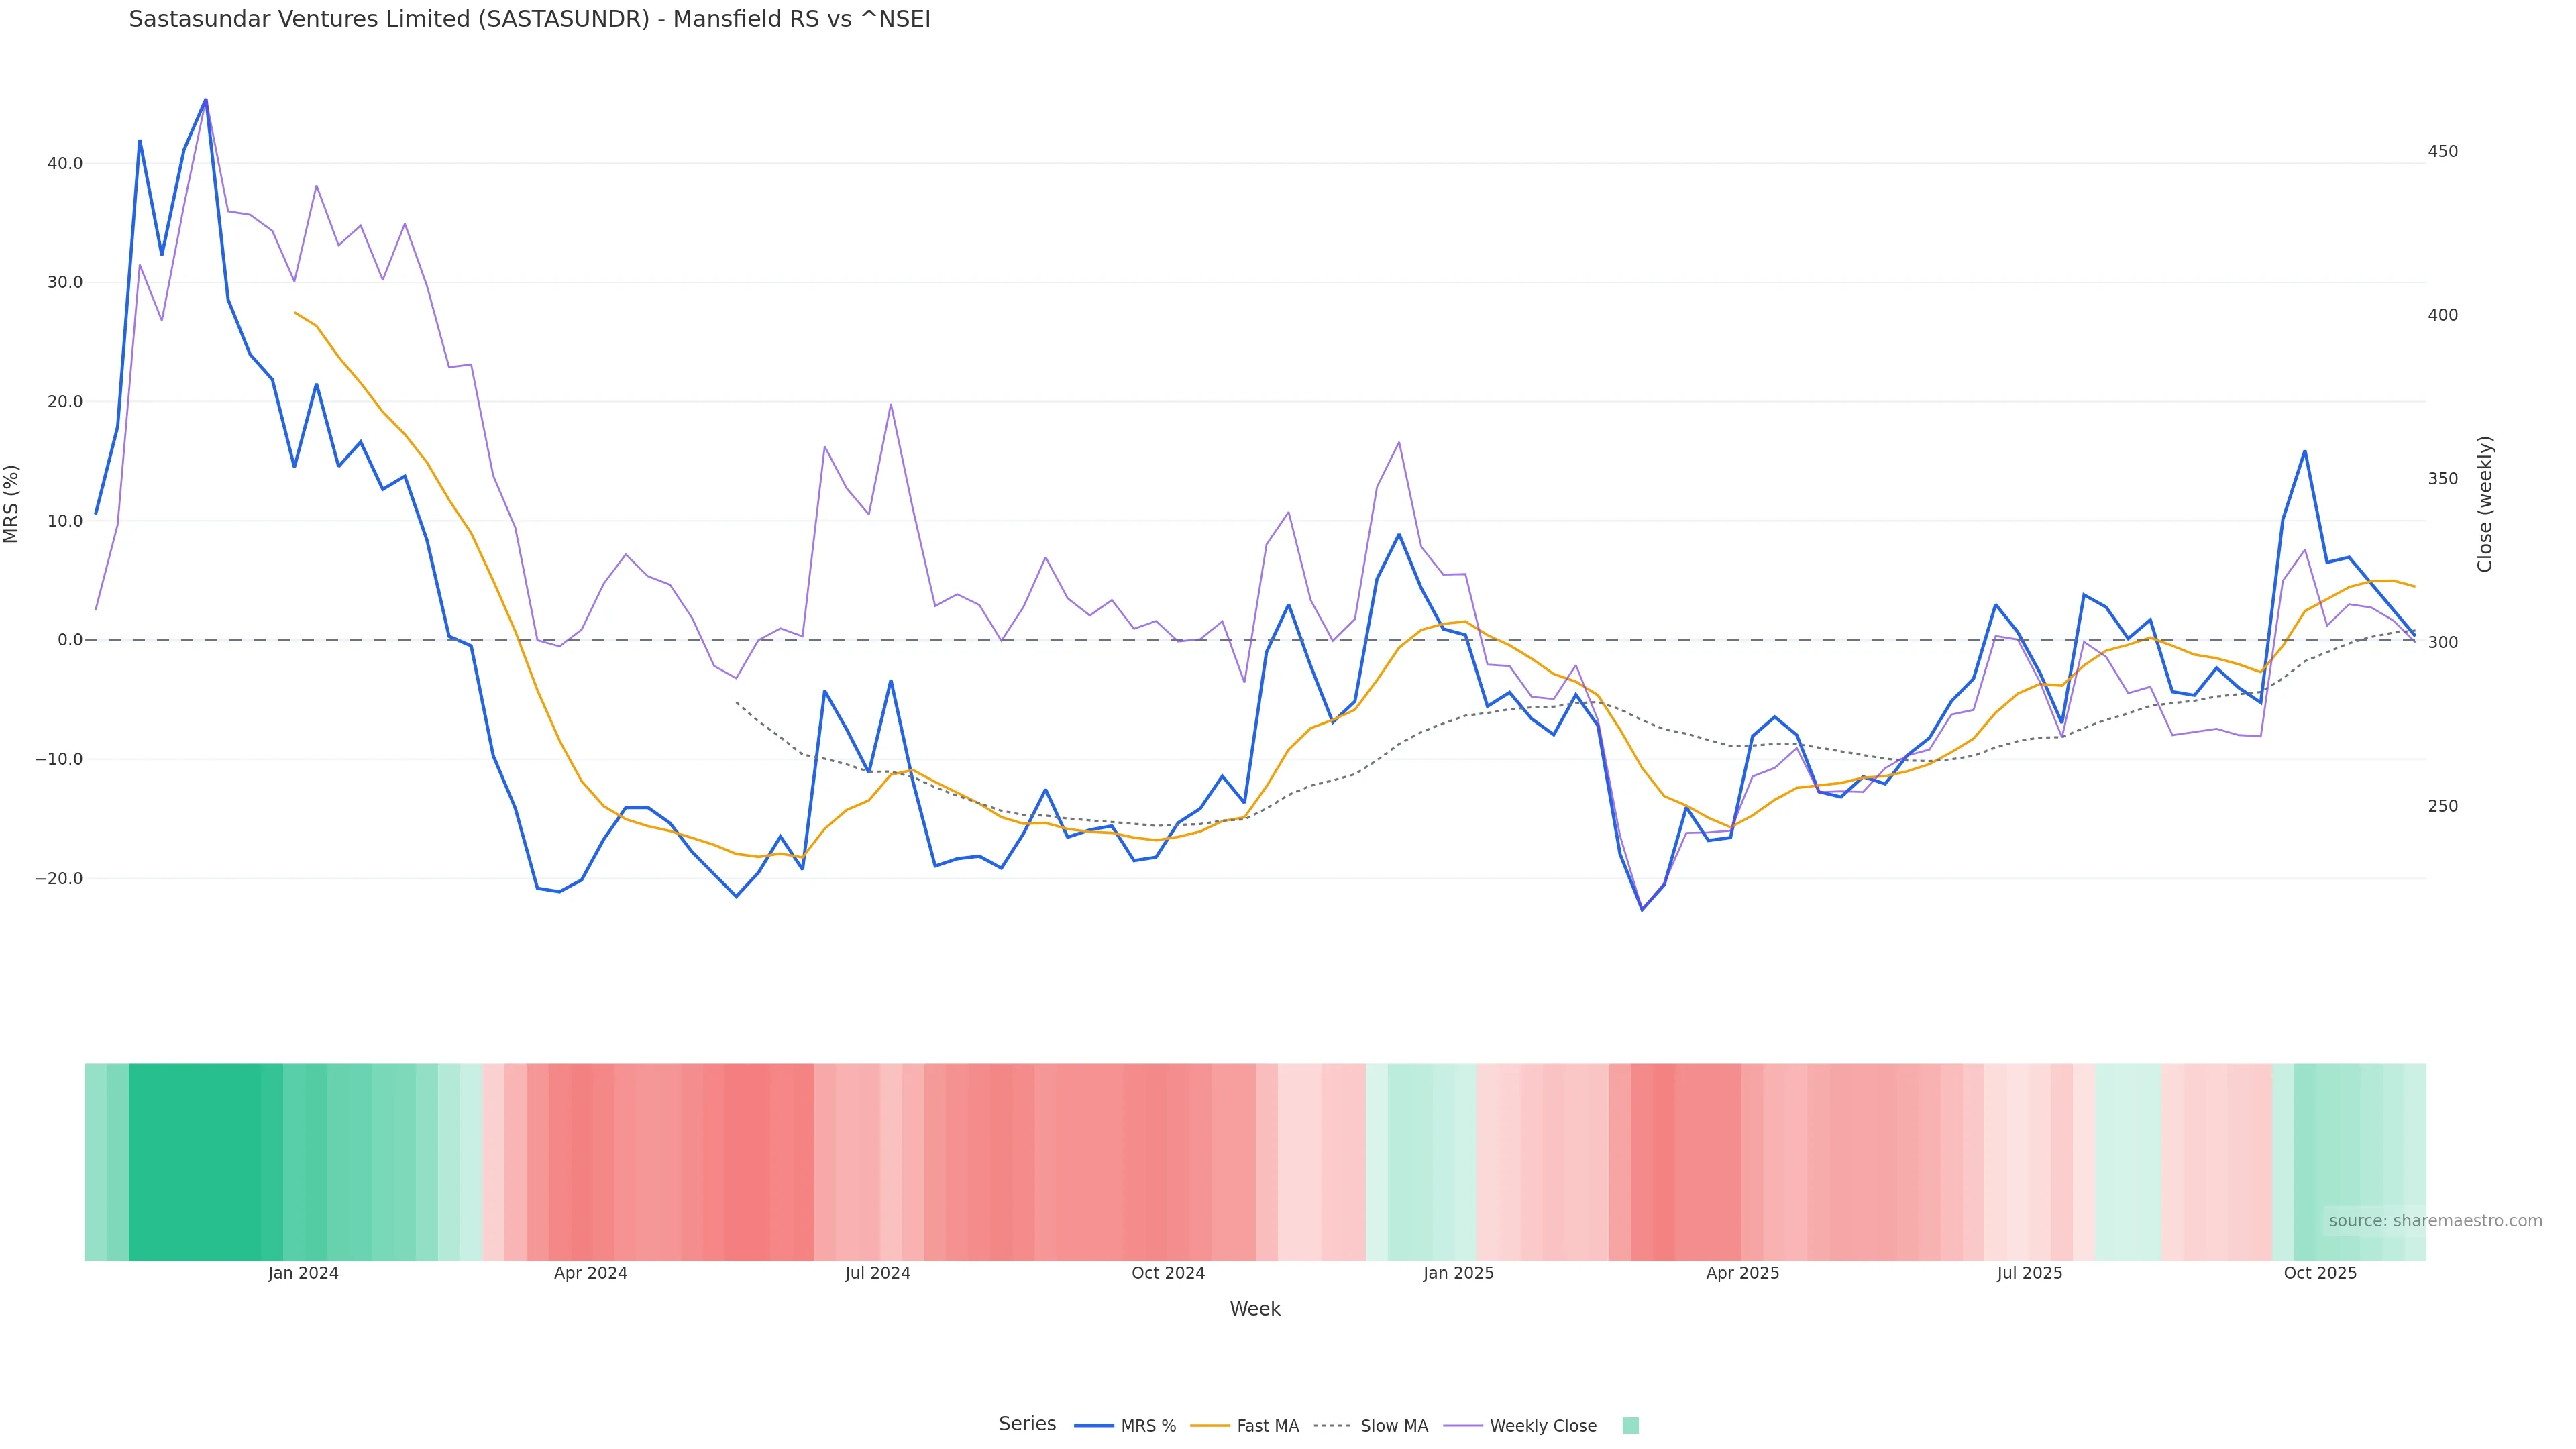This screenshot has width=2576, height=1449.
Task: Click the MRS (%) y-axis title
Action: (12, 504)
